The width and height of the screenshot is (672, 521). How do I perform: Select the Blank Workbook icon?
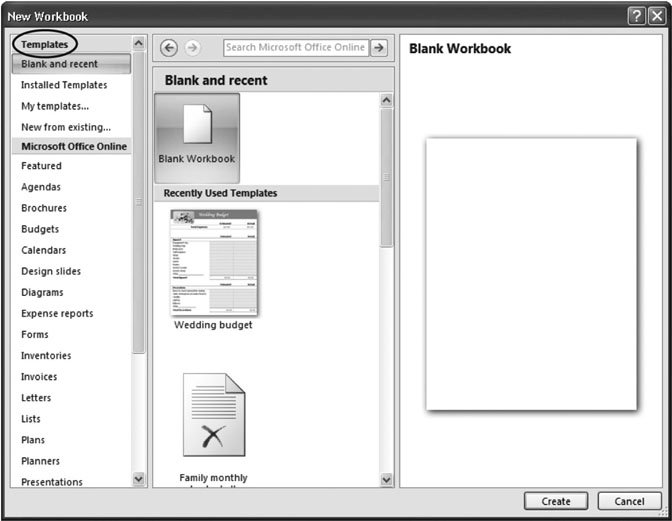click(x=197, y=136)
